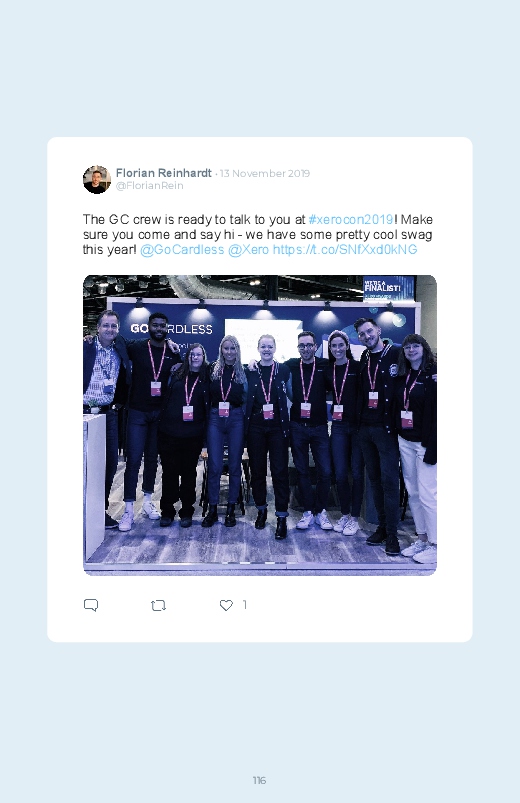Like the tweet with the heart icon
The width and height of the screenshot is (520, 803).
(226, 605)
